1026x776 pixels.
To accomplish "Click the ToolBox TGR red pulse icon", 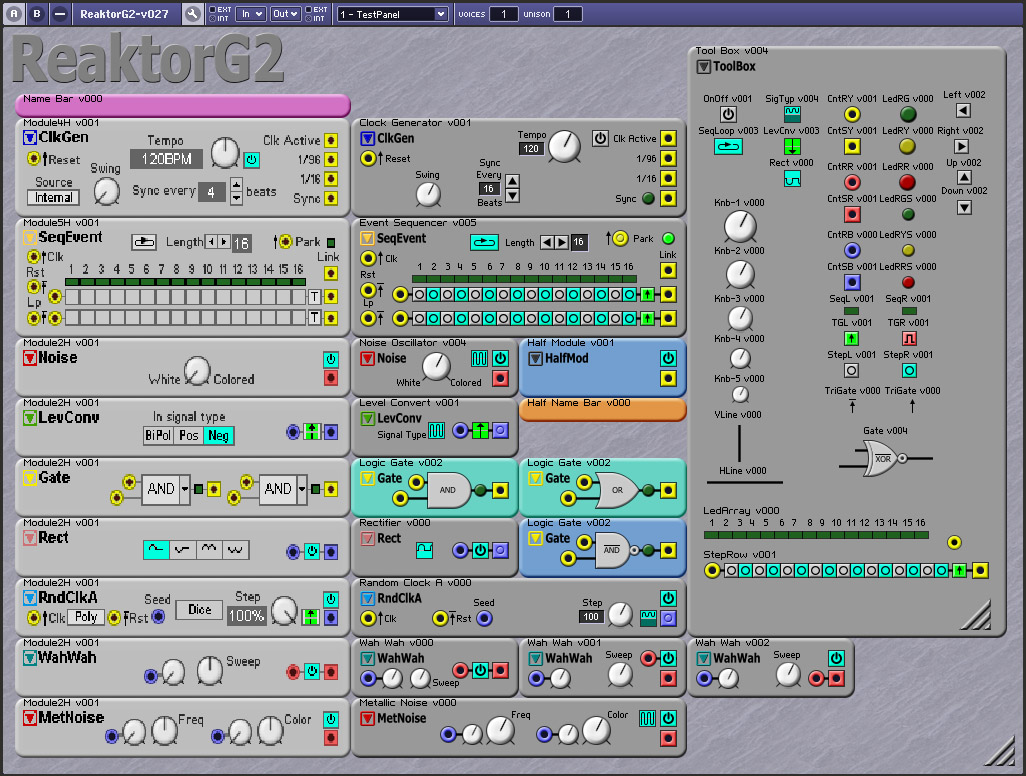I will (x=909, y=338).
